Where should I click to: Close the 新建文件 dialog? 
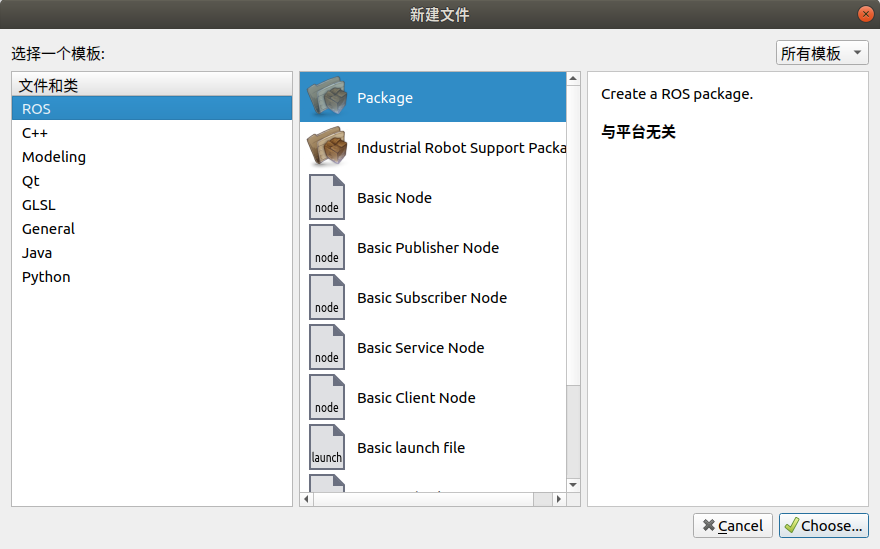pyautogui.click(x=866, y=13)
